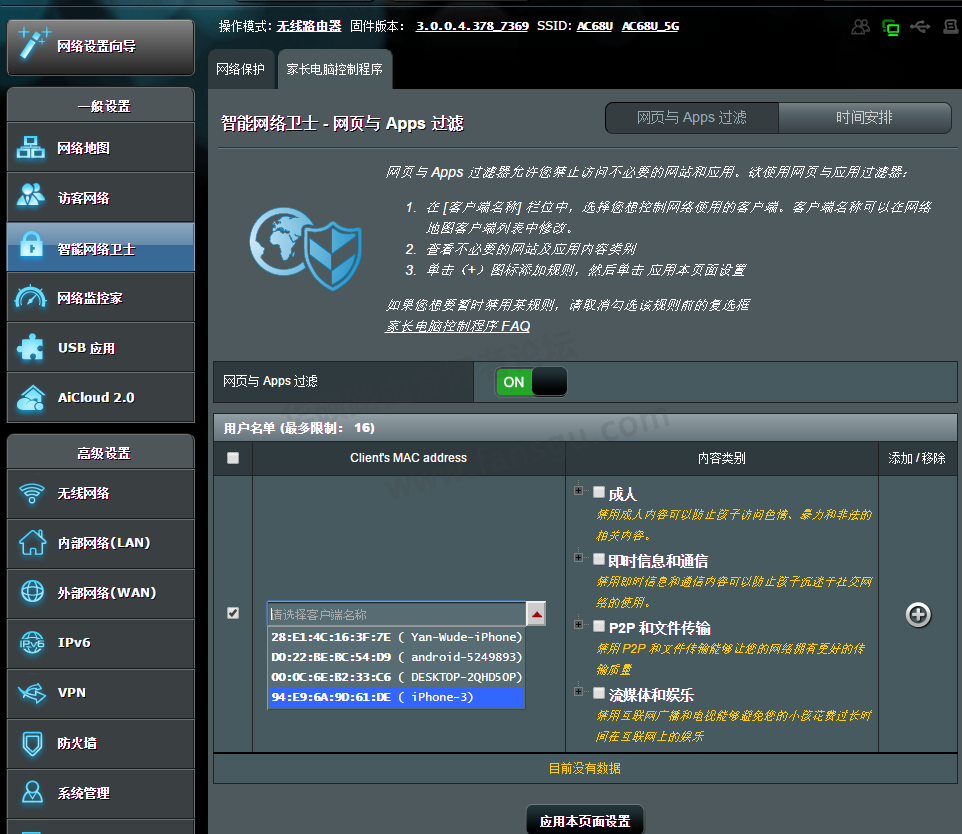Viewport: 962px width, 834px height.
Task: Click the 防火墙 shield icon
Action: 32,743
